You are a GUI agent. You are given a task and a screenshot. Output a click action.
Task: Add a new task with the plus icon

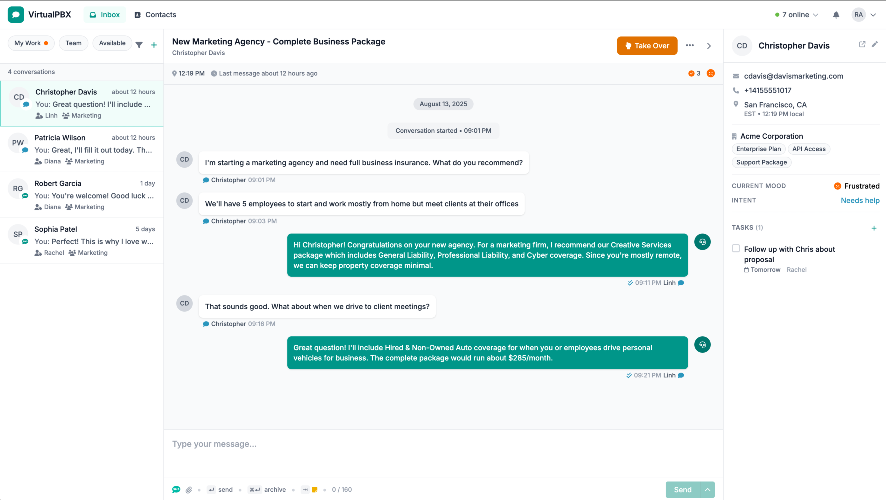(x=874, y=228)
